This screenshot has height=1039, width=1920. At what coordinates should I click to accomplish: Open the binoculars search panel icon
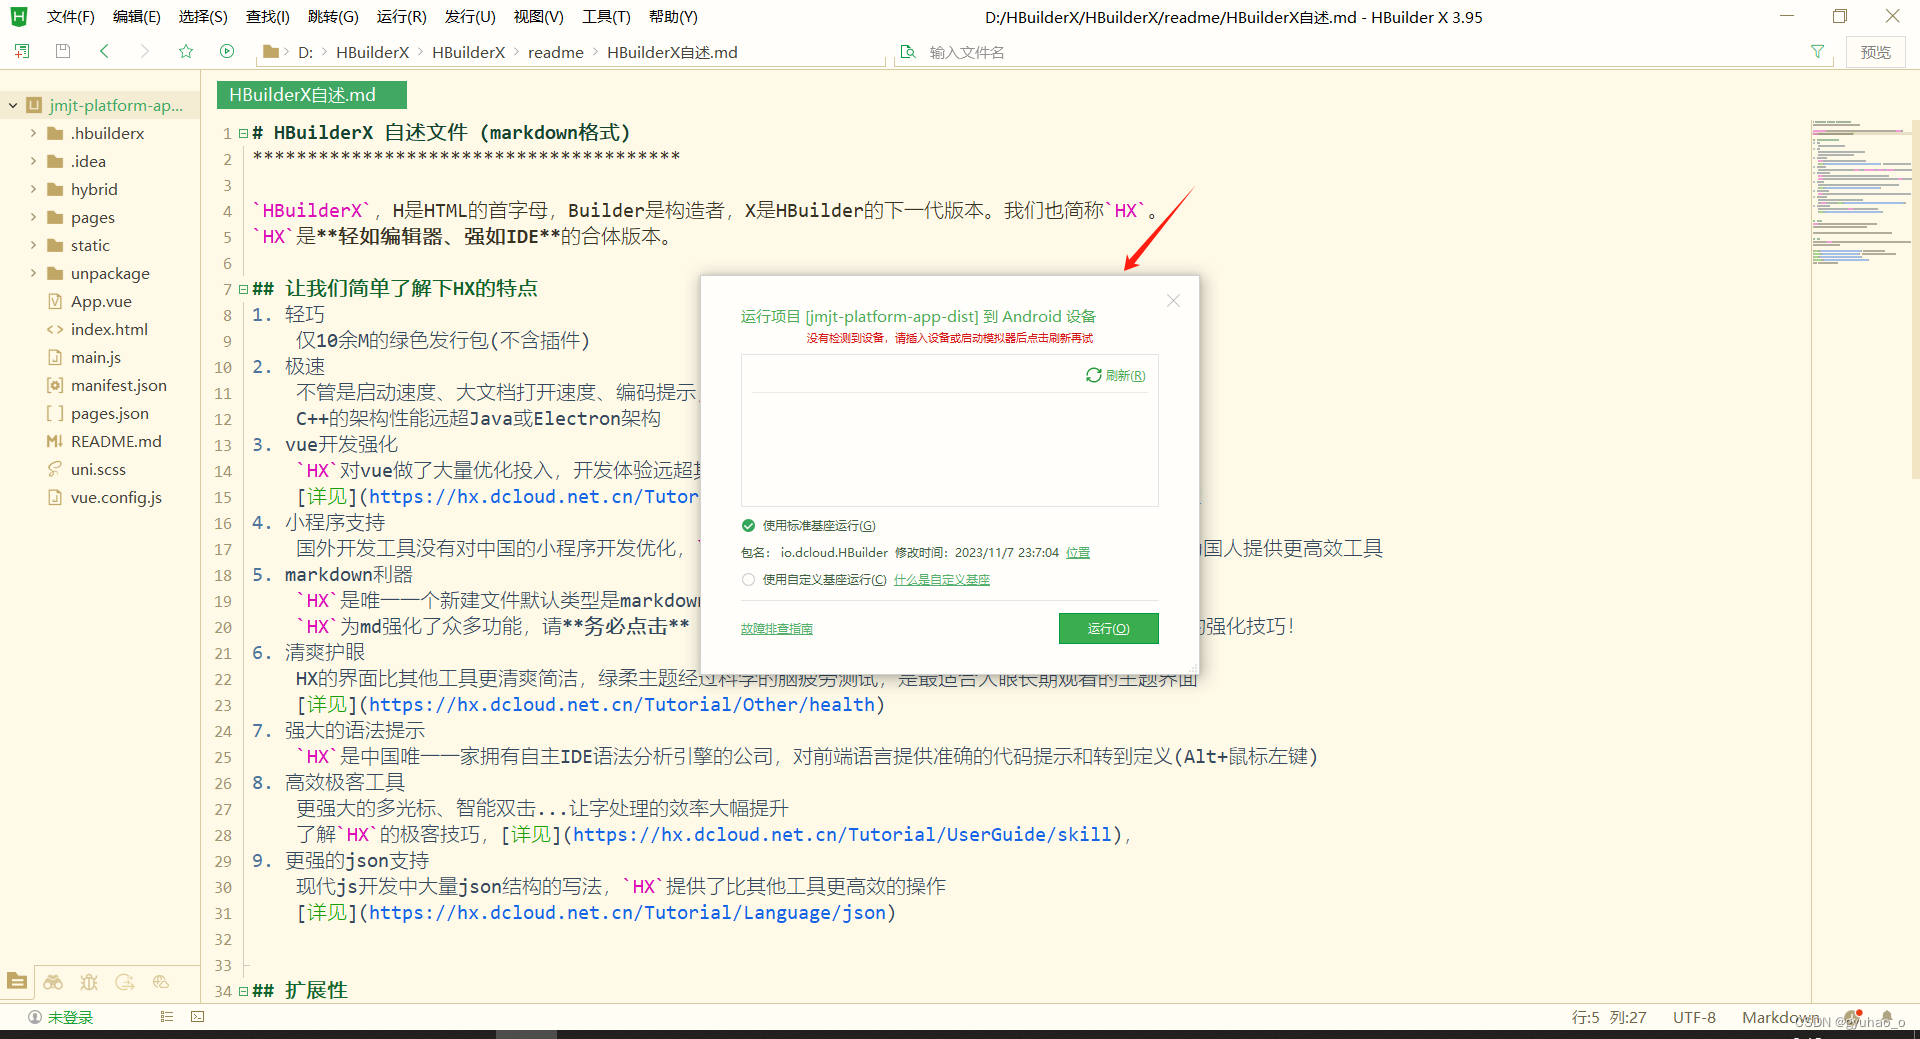click(53, 982)
